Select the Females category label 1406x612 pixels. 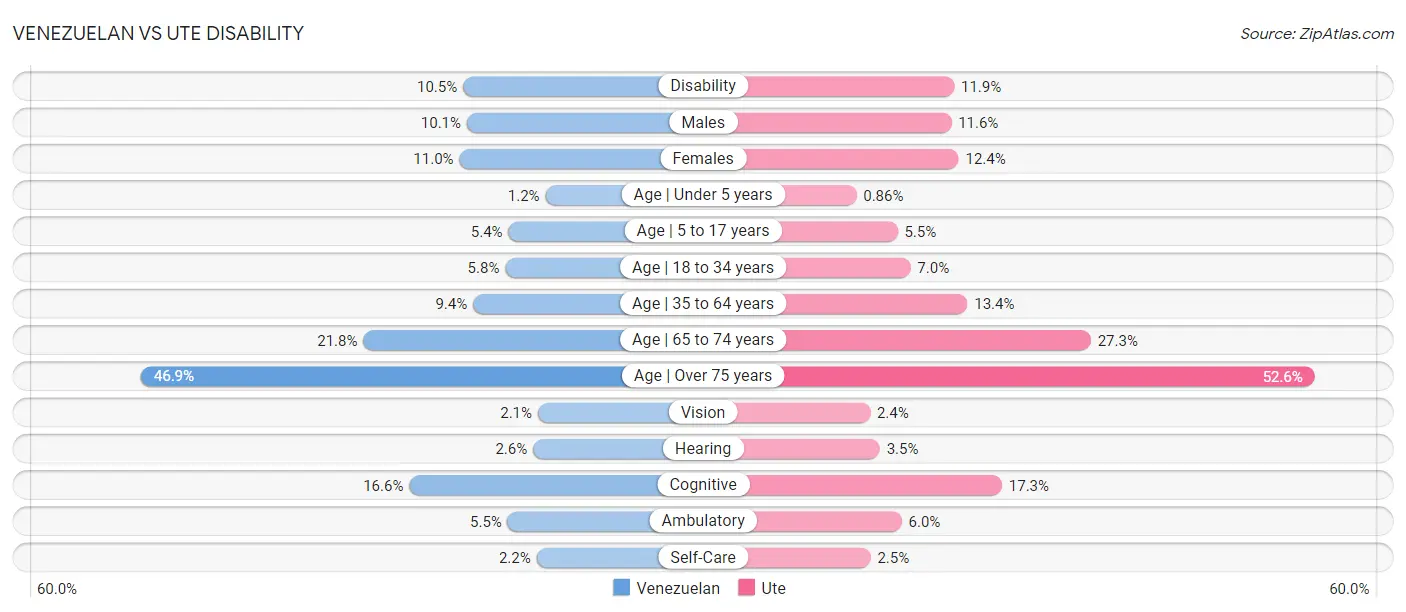tap(703, 158)
